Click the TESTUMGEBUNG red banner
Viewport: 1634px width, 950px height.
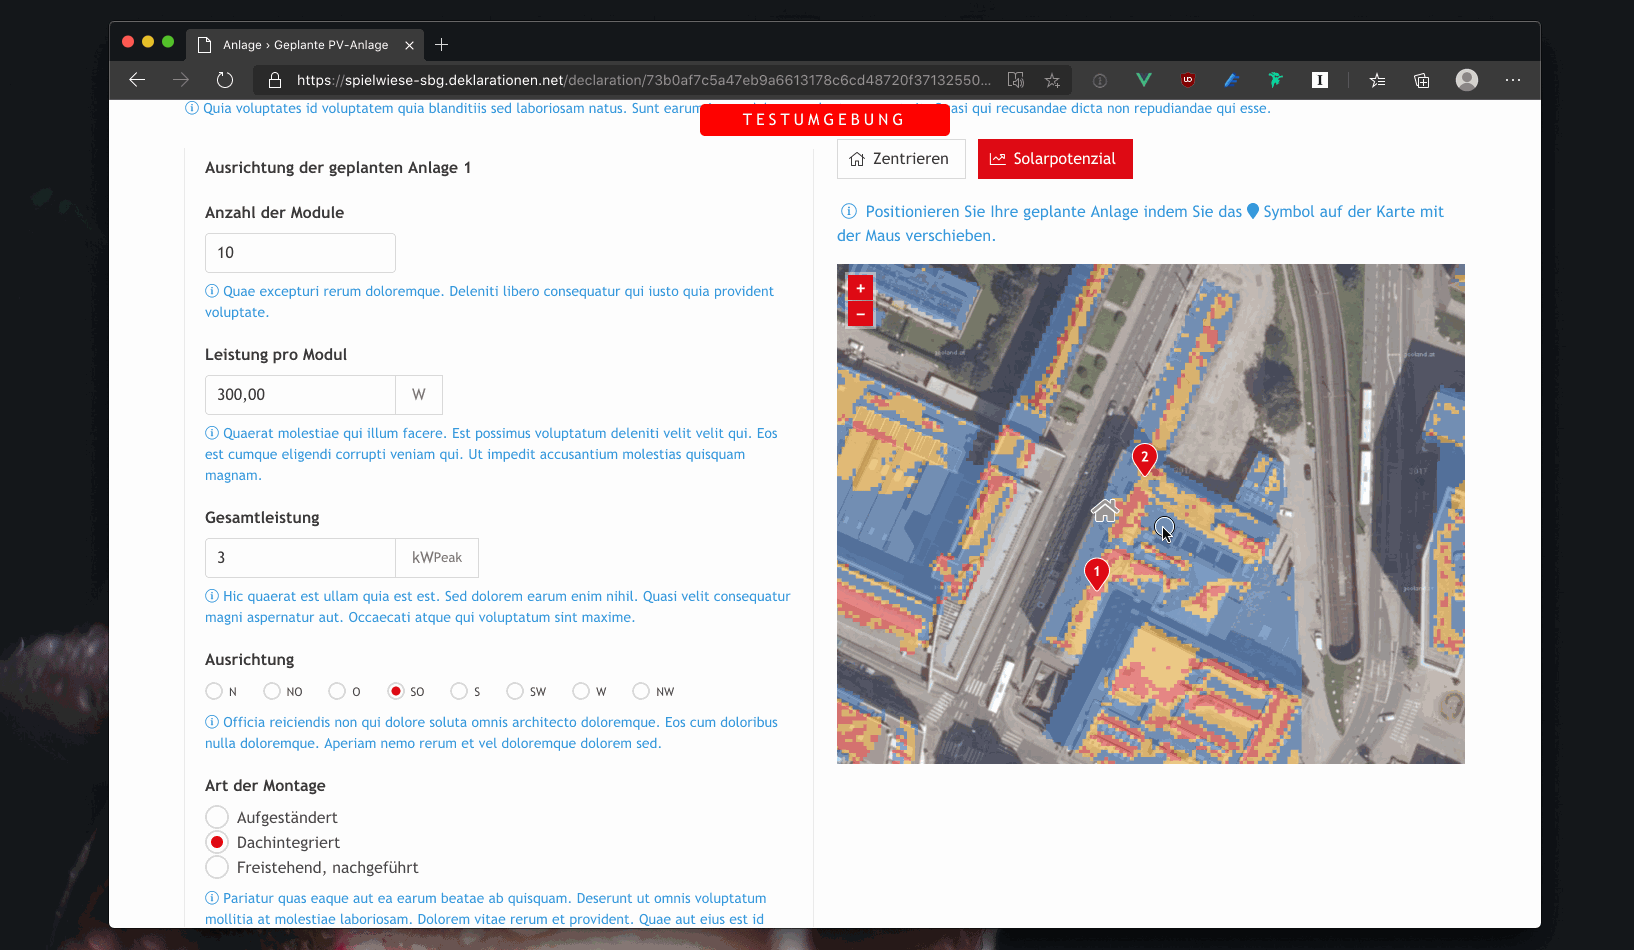(824, 119)
